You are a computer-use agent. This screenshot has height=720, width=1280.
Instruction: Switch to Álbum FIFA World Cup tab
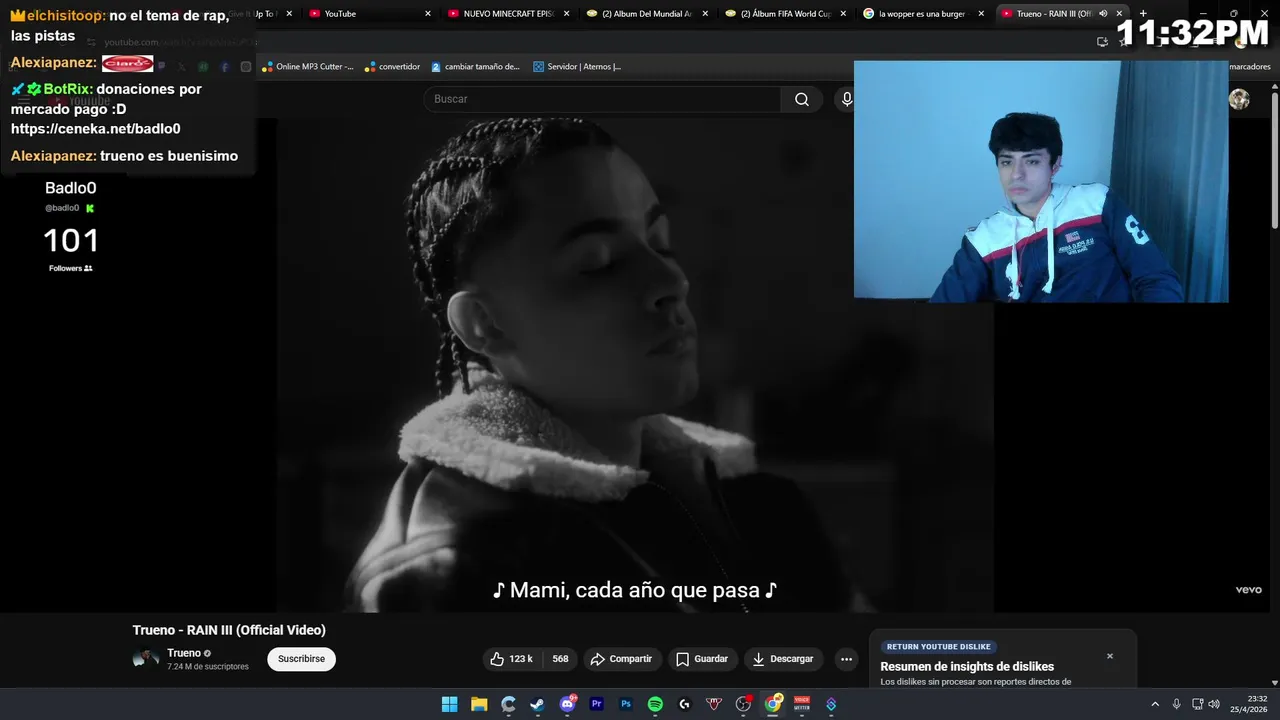click(x=786, y=14)
